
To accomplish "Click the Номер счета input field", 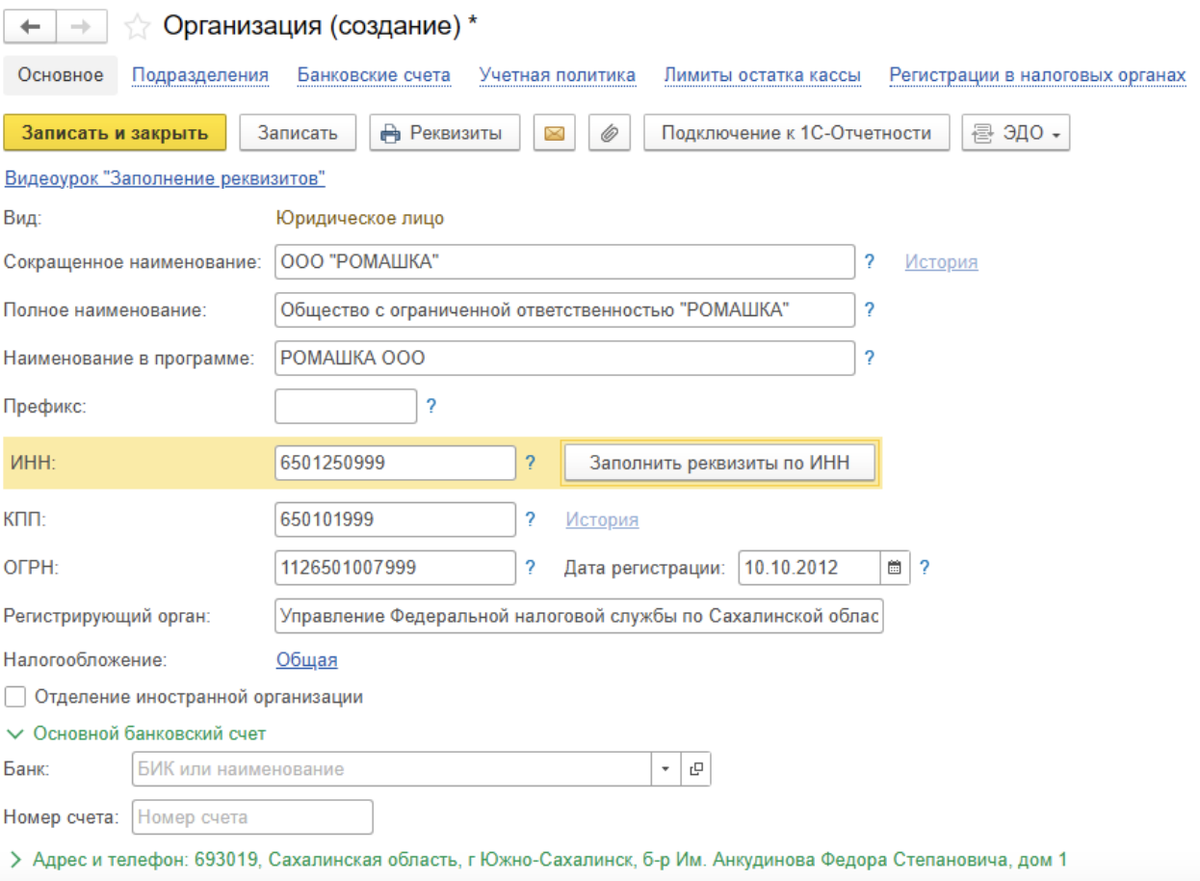I will tap(252, 817).
